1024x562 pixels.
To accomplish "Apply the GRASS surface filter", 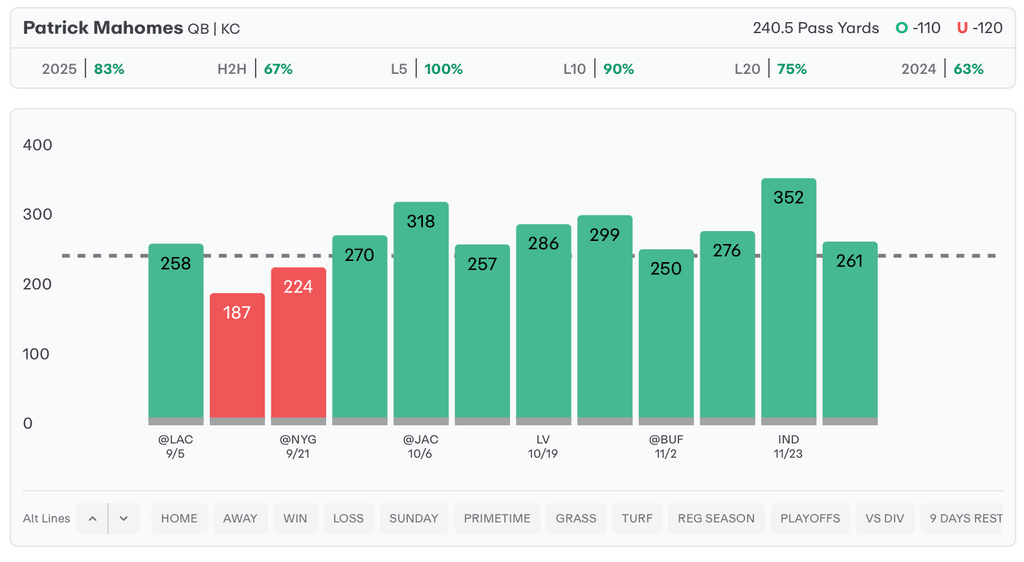I will click(576, 518).
